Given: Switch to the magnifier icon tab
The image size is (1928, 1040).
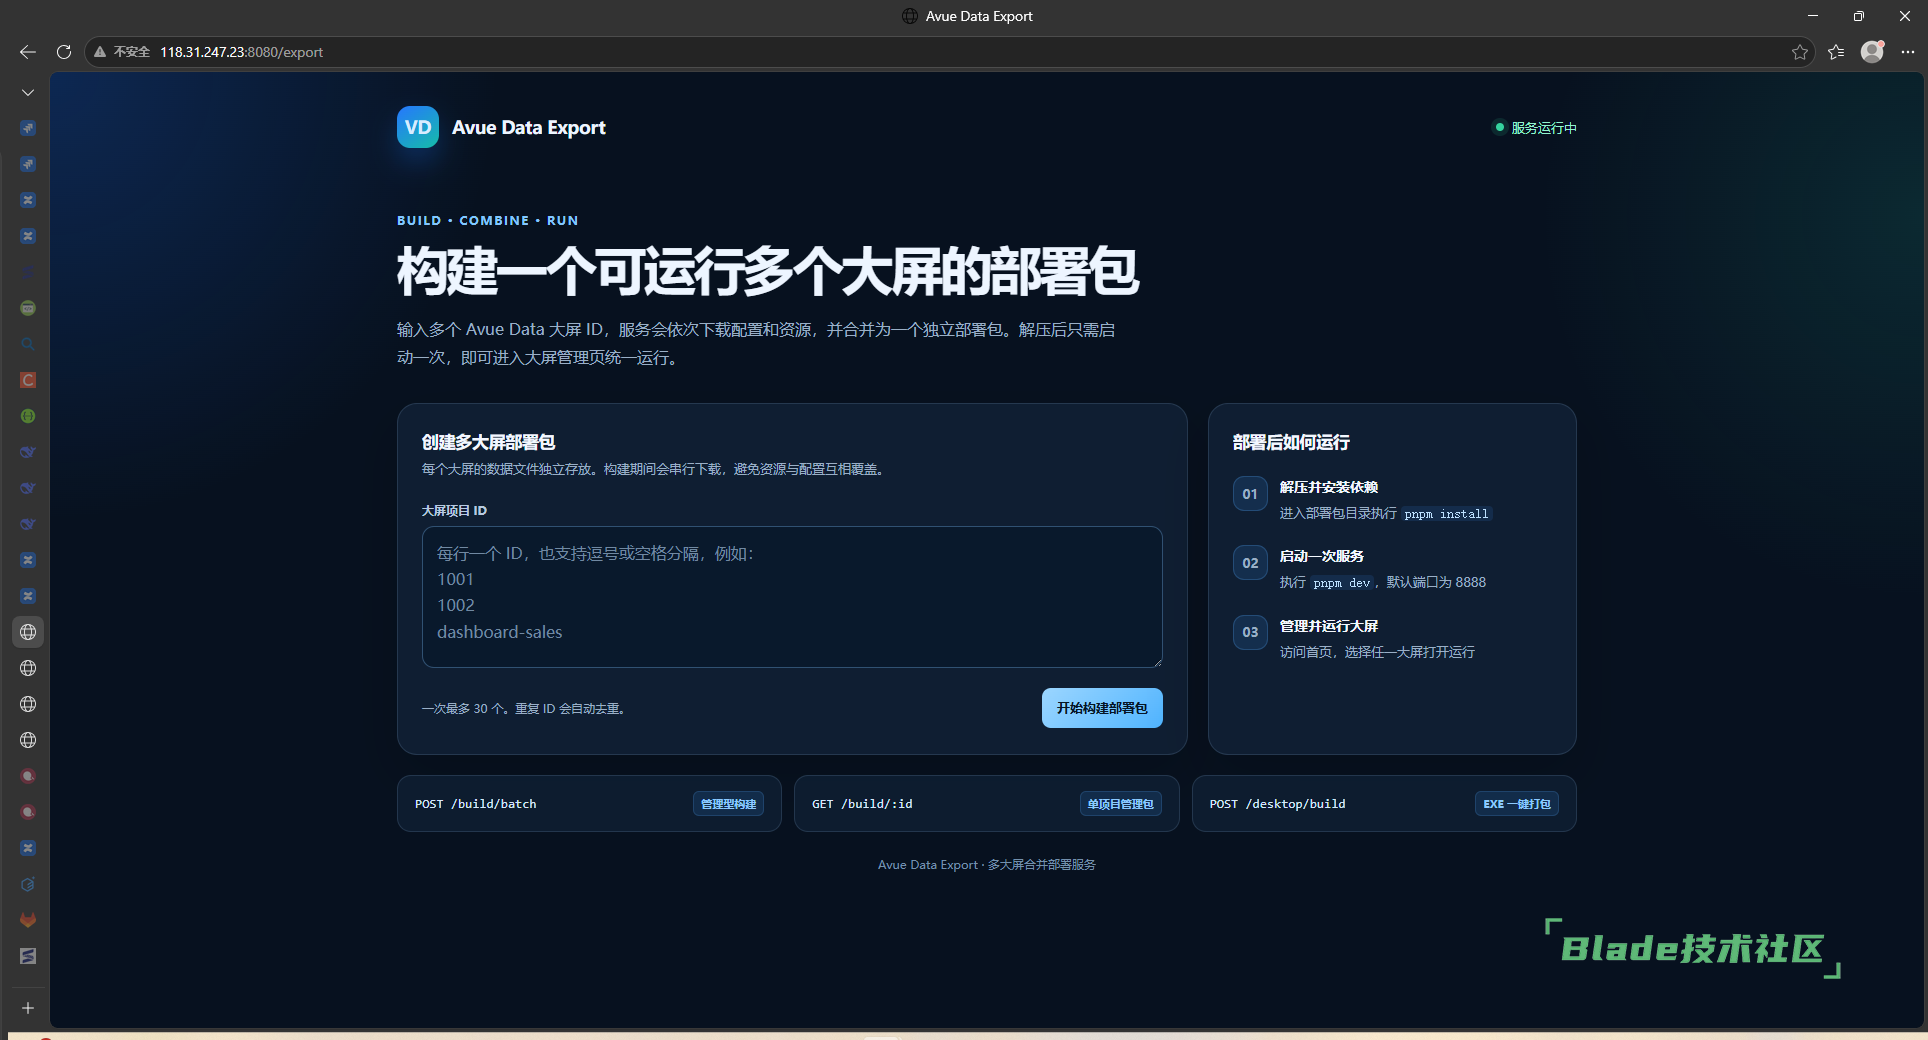Looking at the screenshot, I should 28,344.
